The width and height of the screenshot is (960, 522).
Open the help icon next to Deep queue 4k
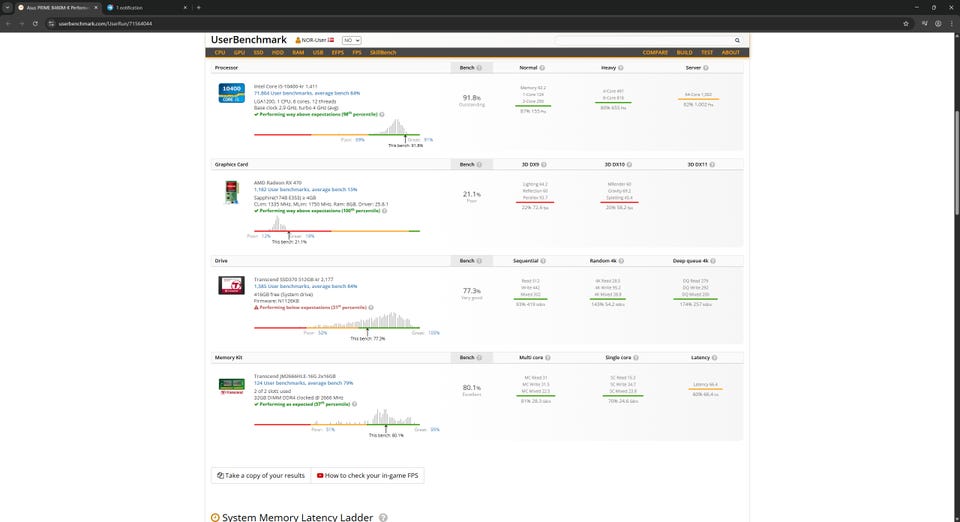(x=713, y=261)
